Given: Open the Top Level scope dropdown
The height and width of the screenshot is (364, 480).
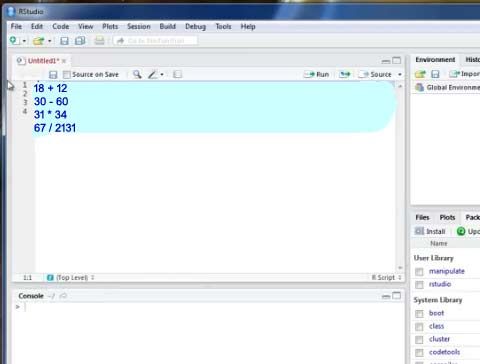Looking at the screenshot, I should (x=71, y=277).
